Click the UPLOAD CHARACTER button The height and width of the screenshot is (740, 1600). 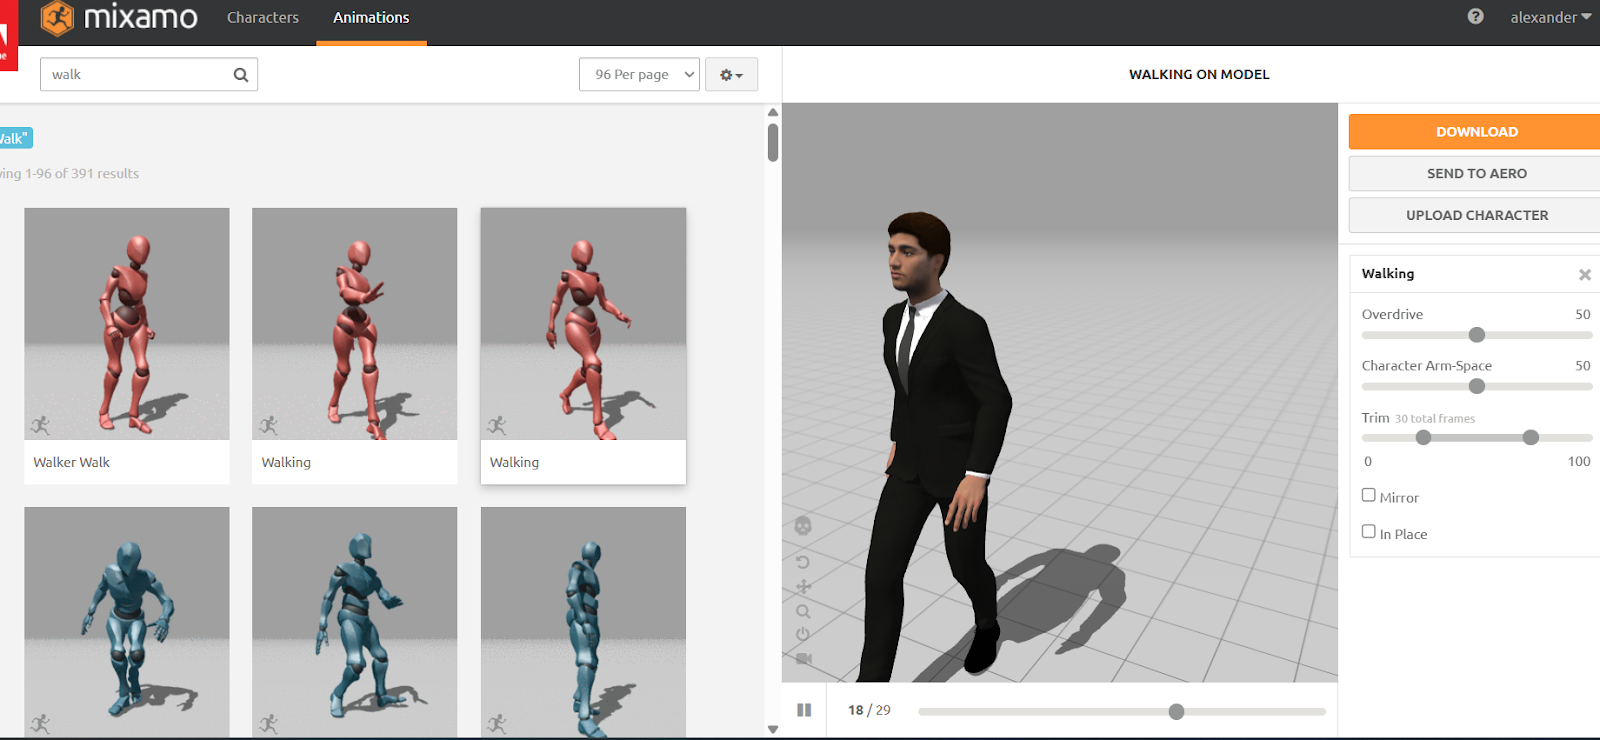[x=1476, y=215]
